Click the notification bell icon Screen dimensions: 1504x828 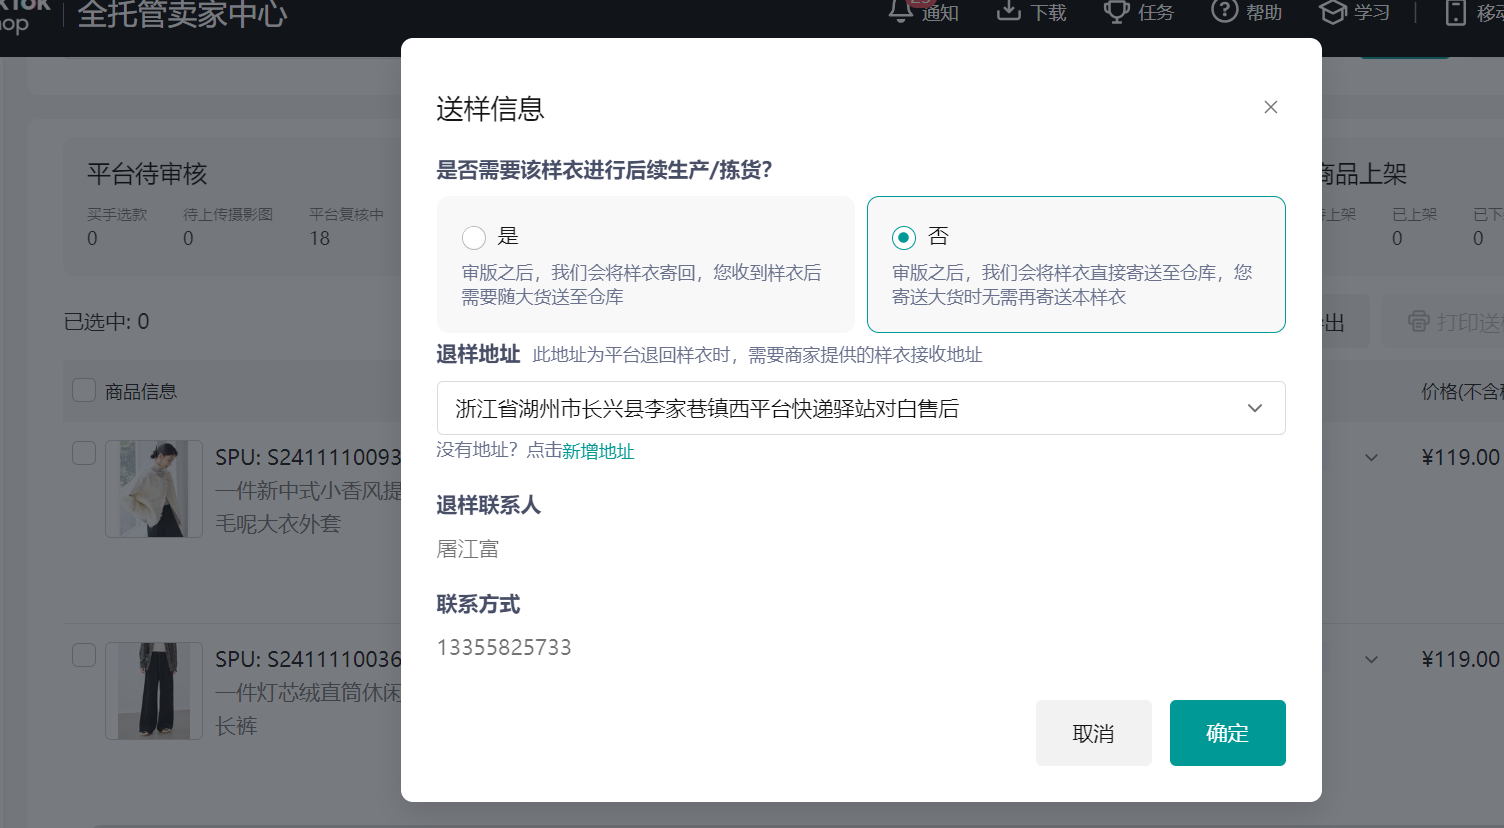(x=901, y=11)
